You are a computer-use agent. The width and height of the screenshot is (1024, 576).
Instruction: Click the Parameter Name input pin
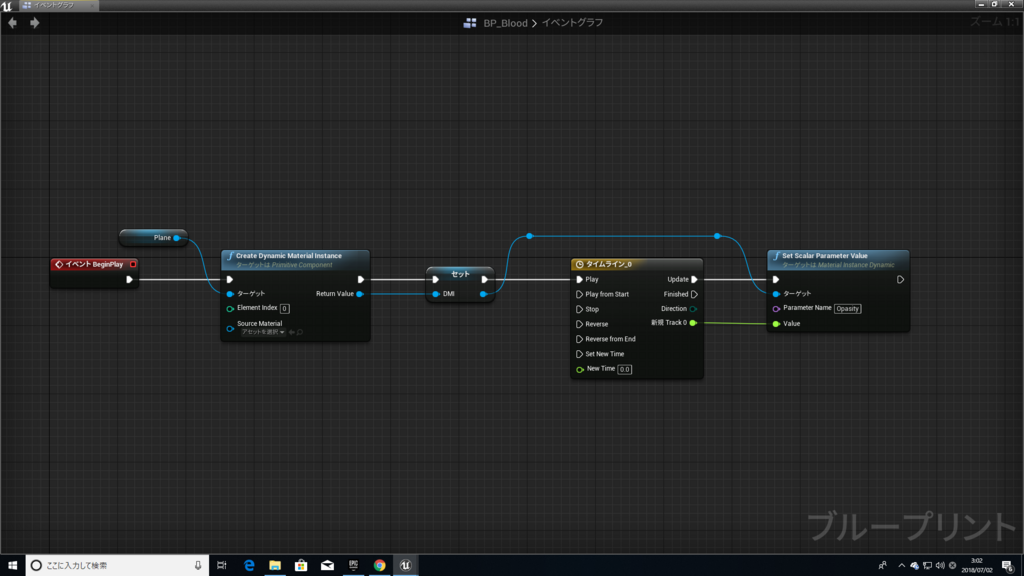pos(776,308)
